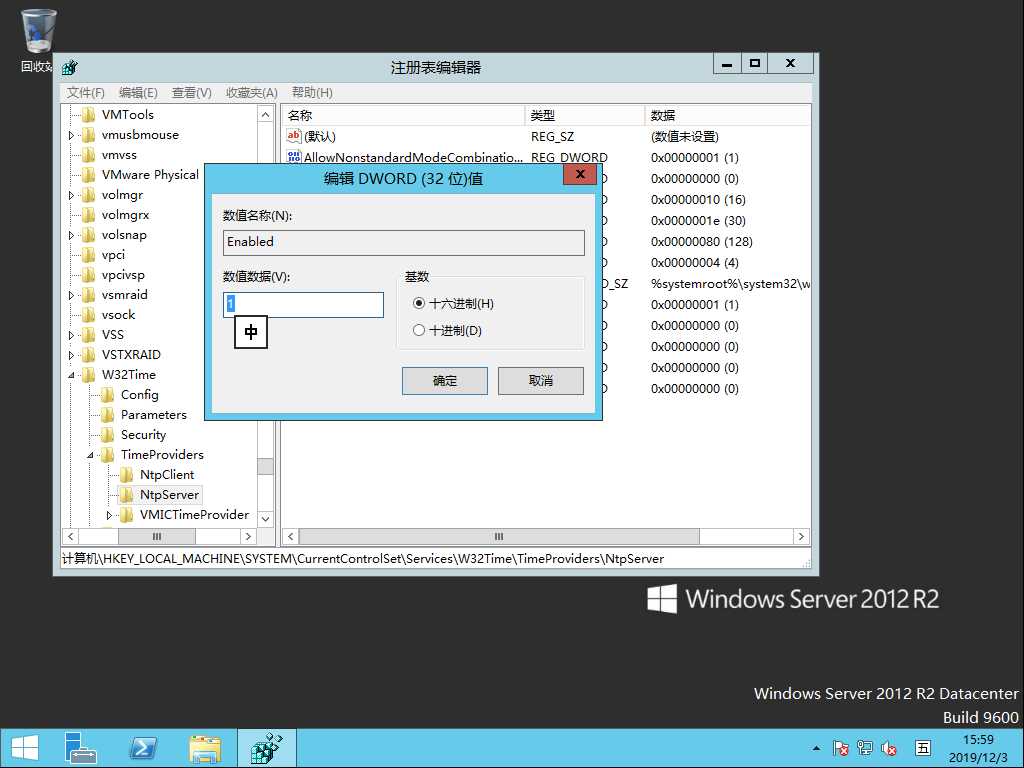Viewport: 1024px width, 768px height.
Task: Click the taskbar clock 15:59
Action: click(x=978, y=740)
